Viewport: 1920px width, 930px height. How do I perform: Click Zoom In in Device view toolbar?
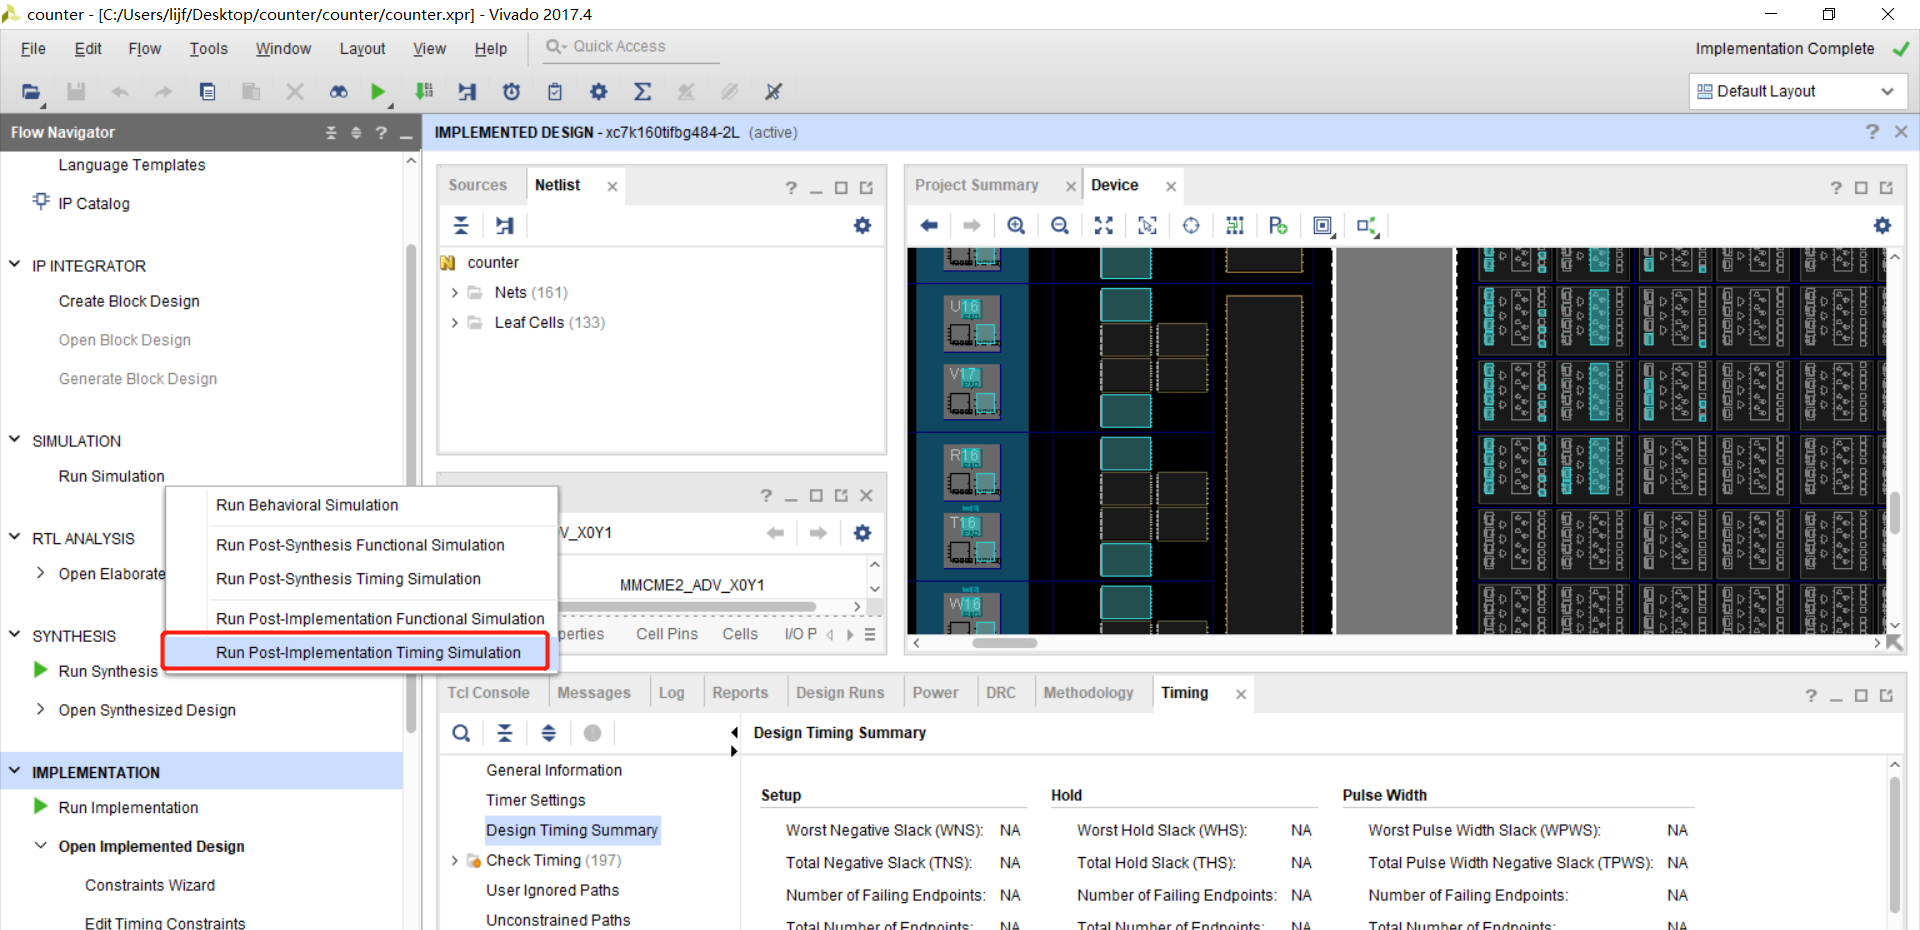pos(1016,226)
